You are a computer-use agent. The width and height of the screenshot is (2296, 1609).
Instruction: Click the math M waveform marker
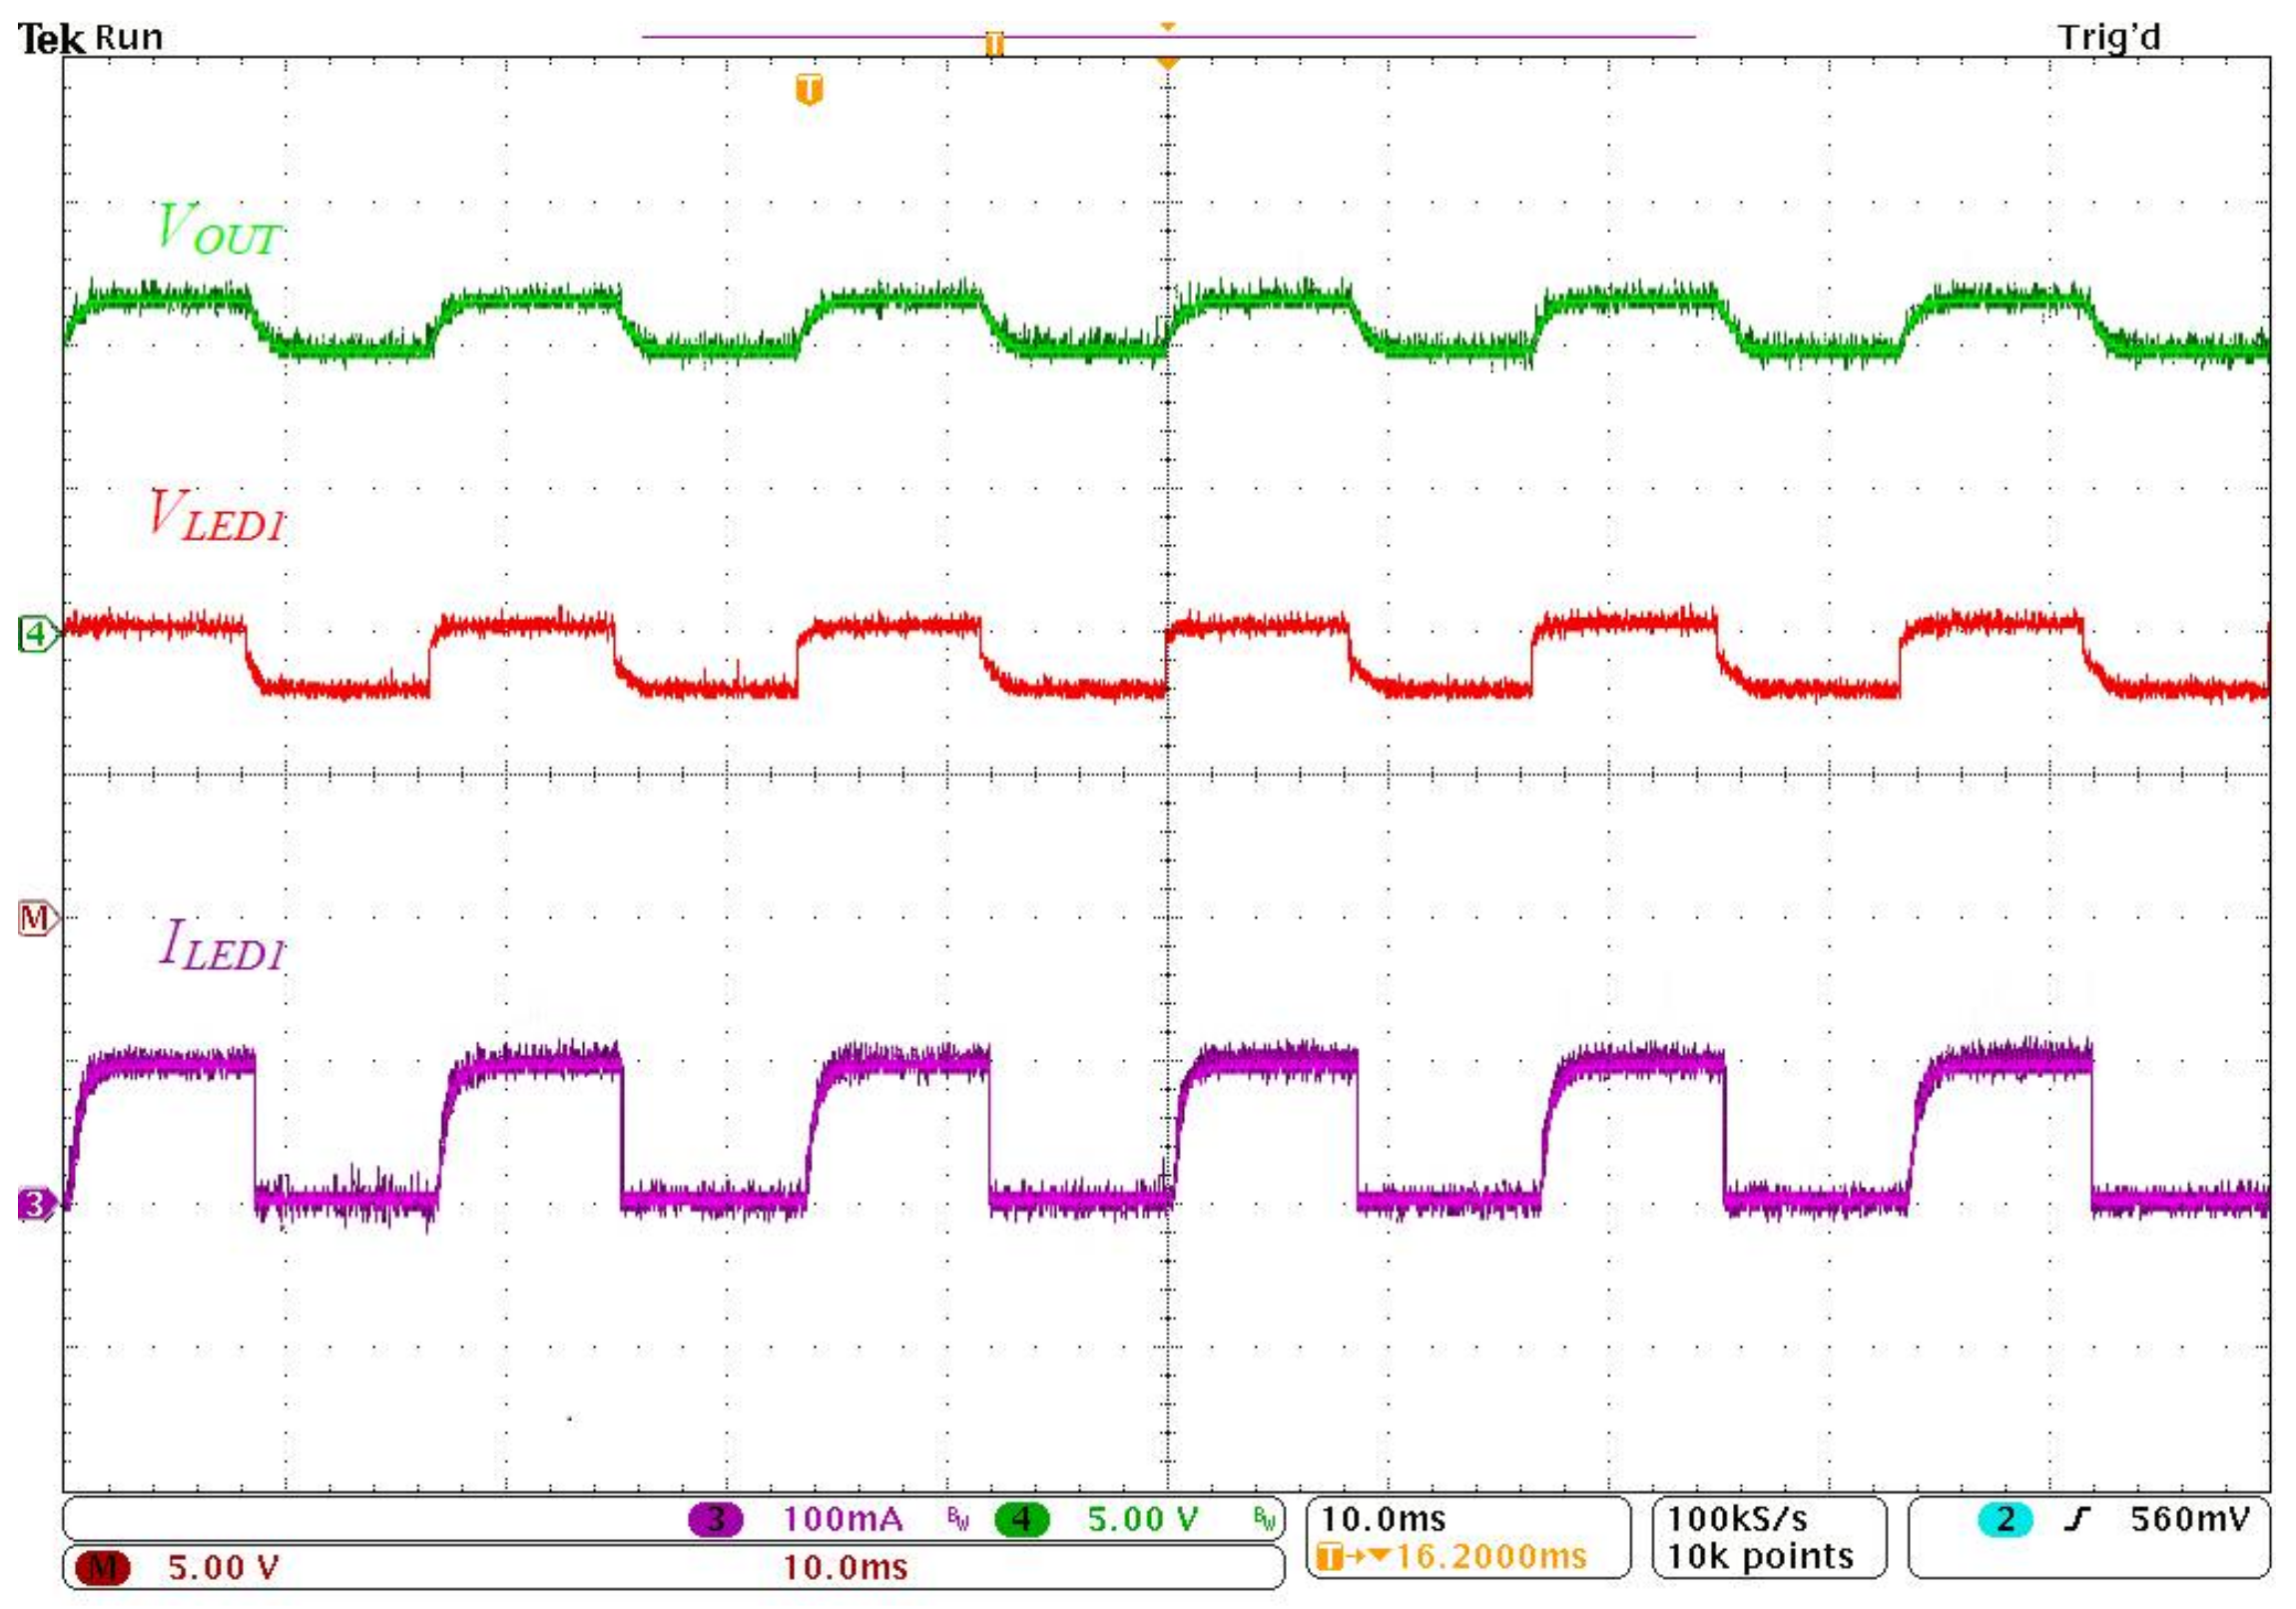(x=37, y=917)
